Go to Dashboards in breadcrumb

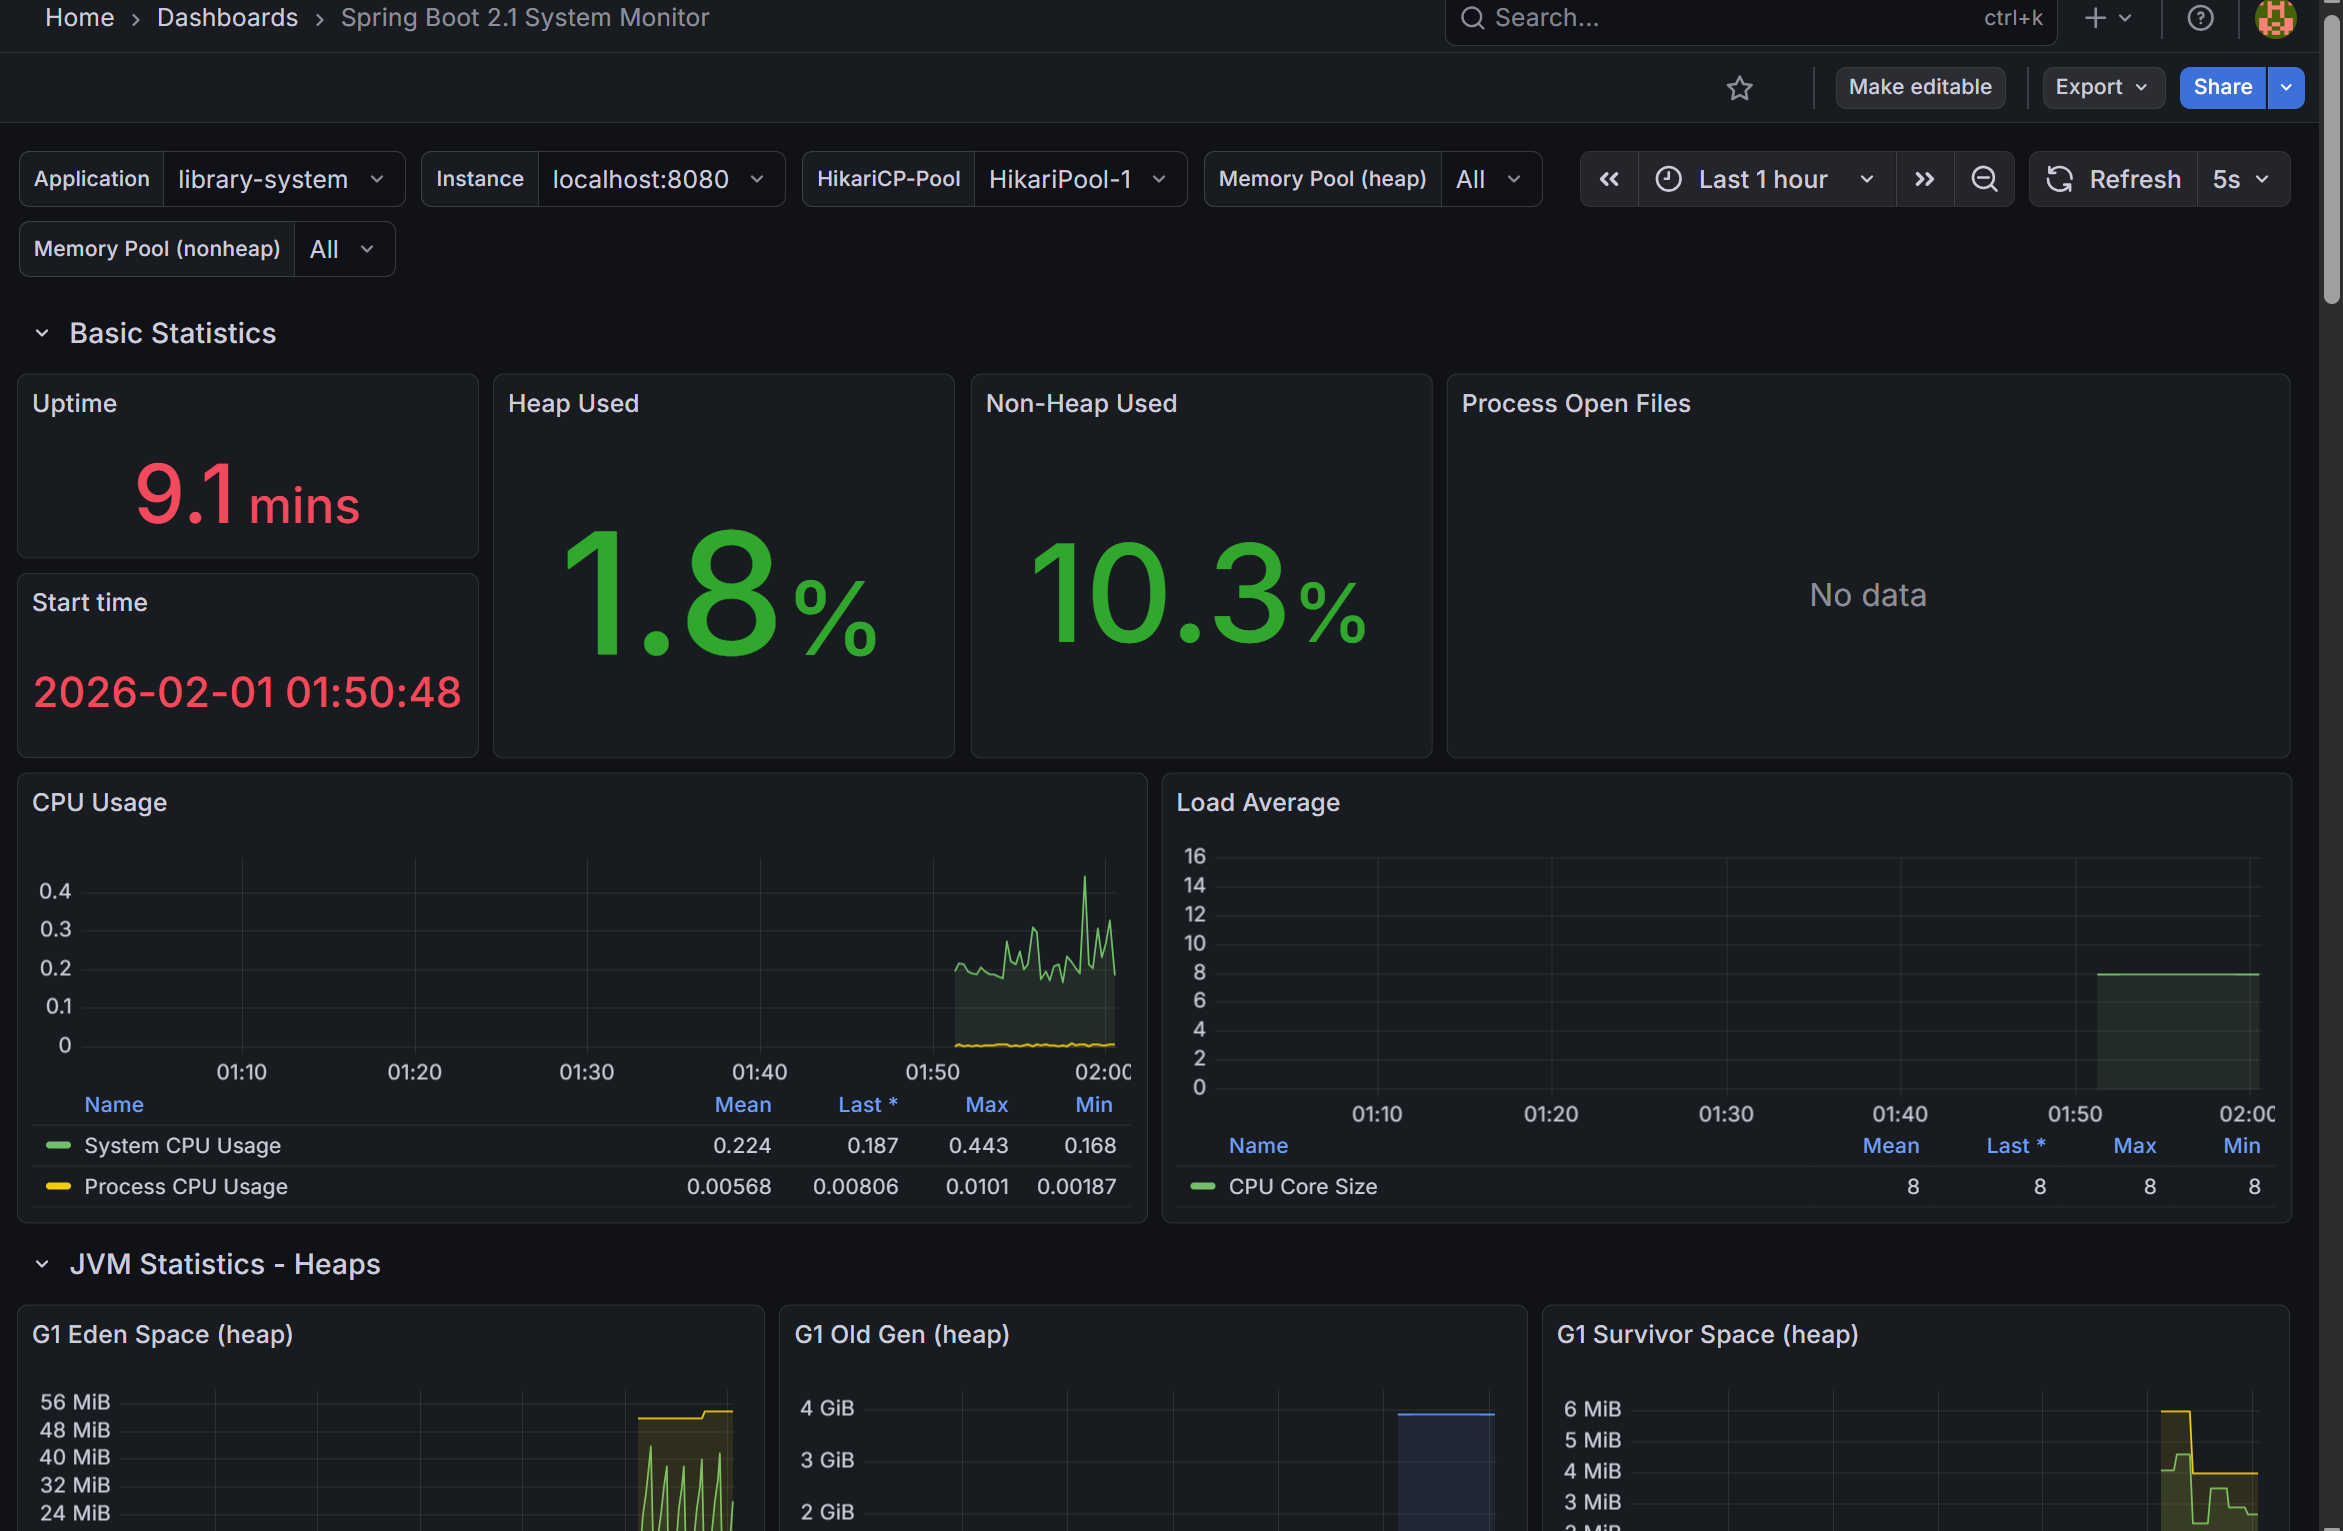227,18
